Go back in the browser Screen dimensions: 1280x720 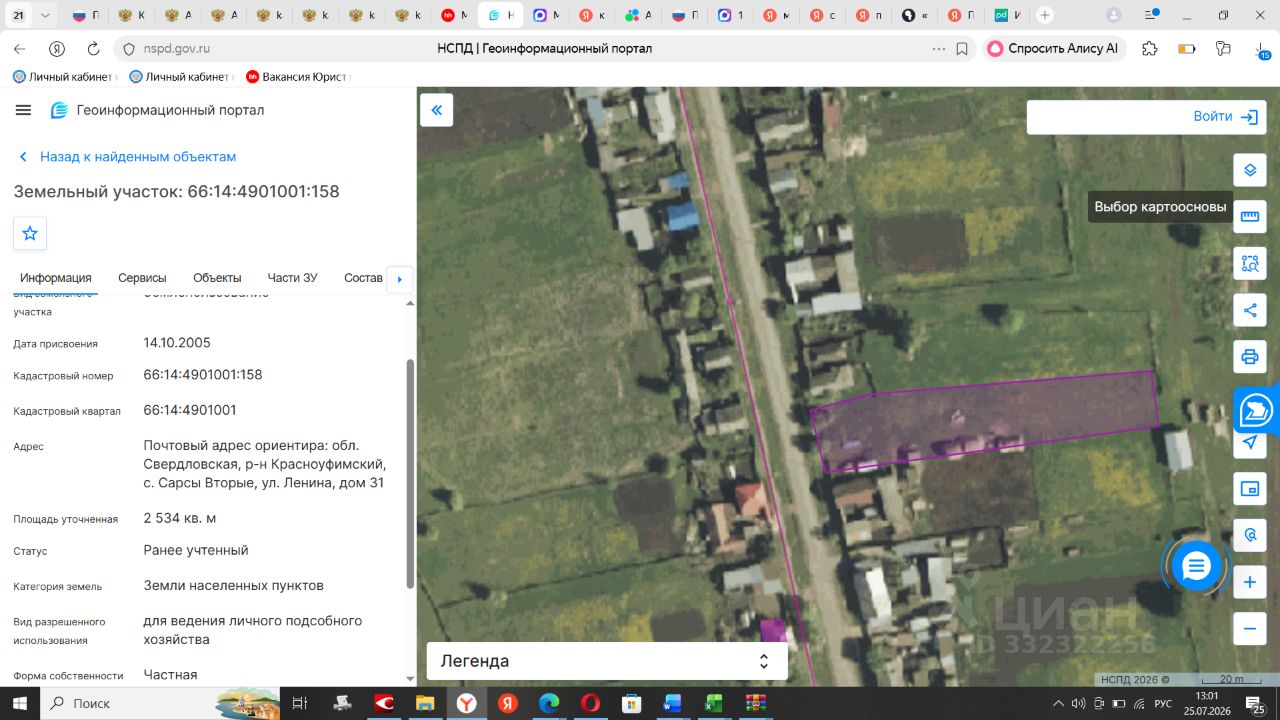pos(20,49)
